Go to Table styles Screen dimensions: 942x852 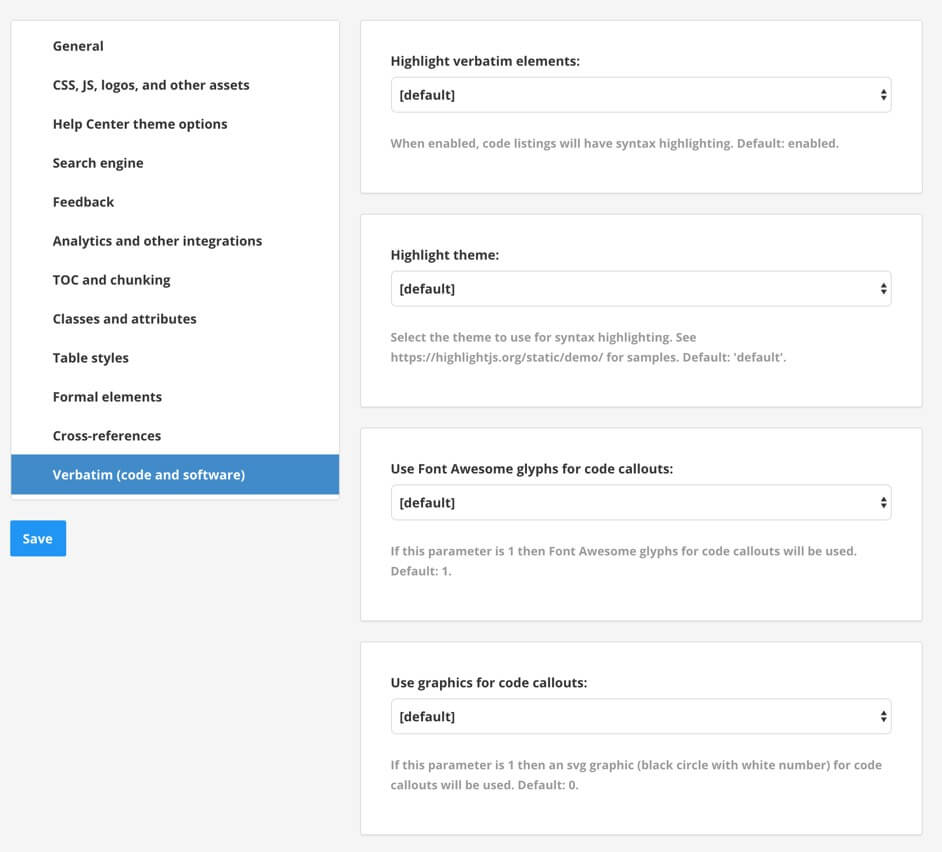pyautogui.click(x=90, y=358)
